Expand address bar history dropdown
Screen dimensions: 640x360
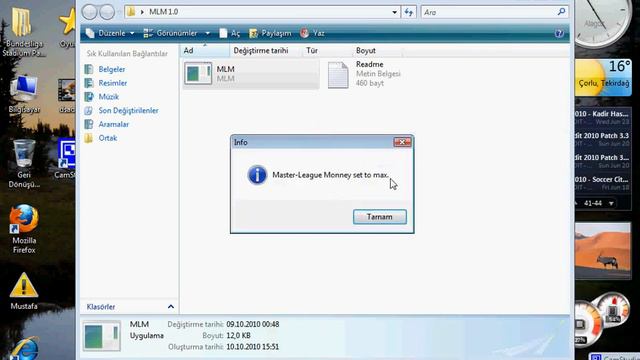point(394,12)
